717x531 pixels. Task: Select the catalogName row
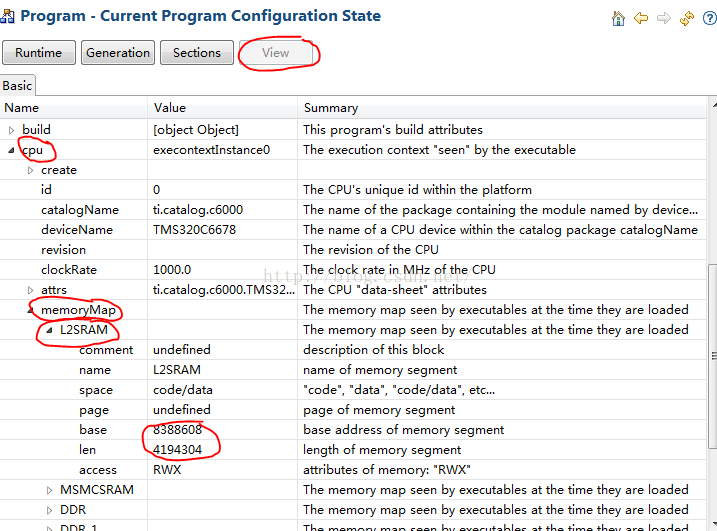(353, 210)
